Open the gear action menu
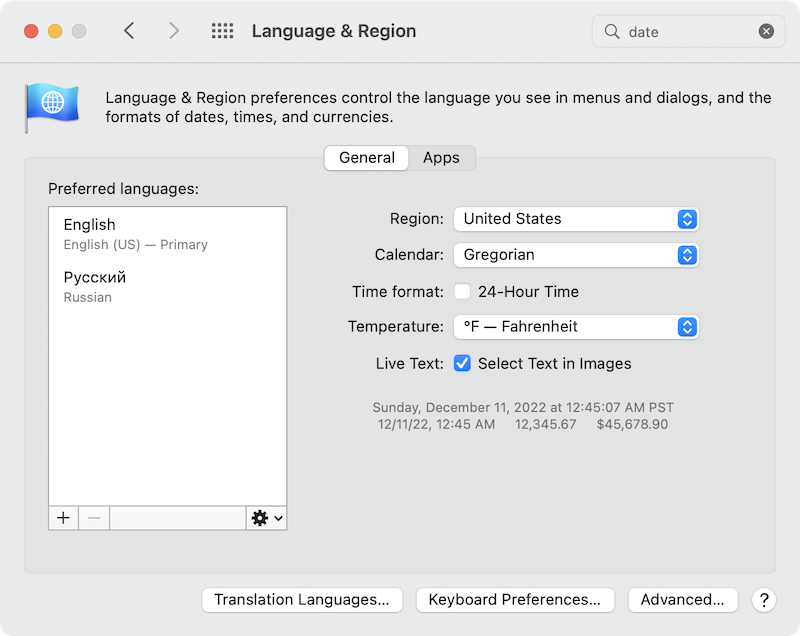Viewport: 800px width, 636px height. click(x=266, y=518)
